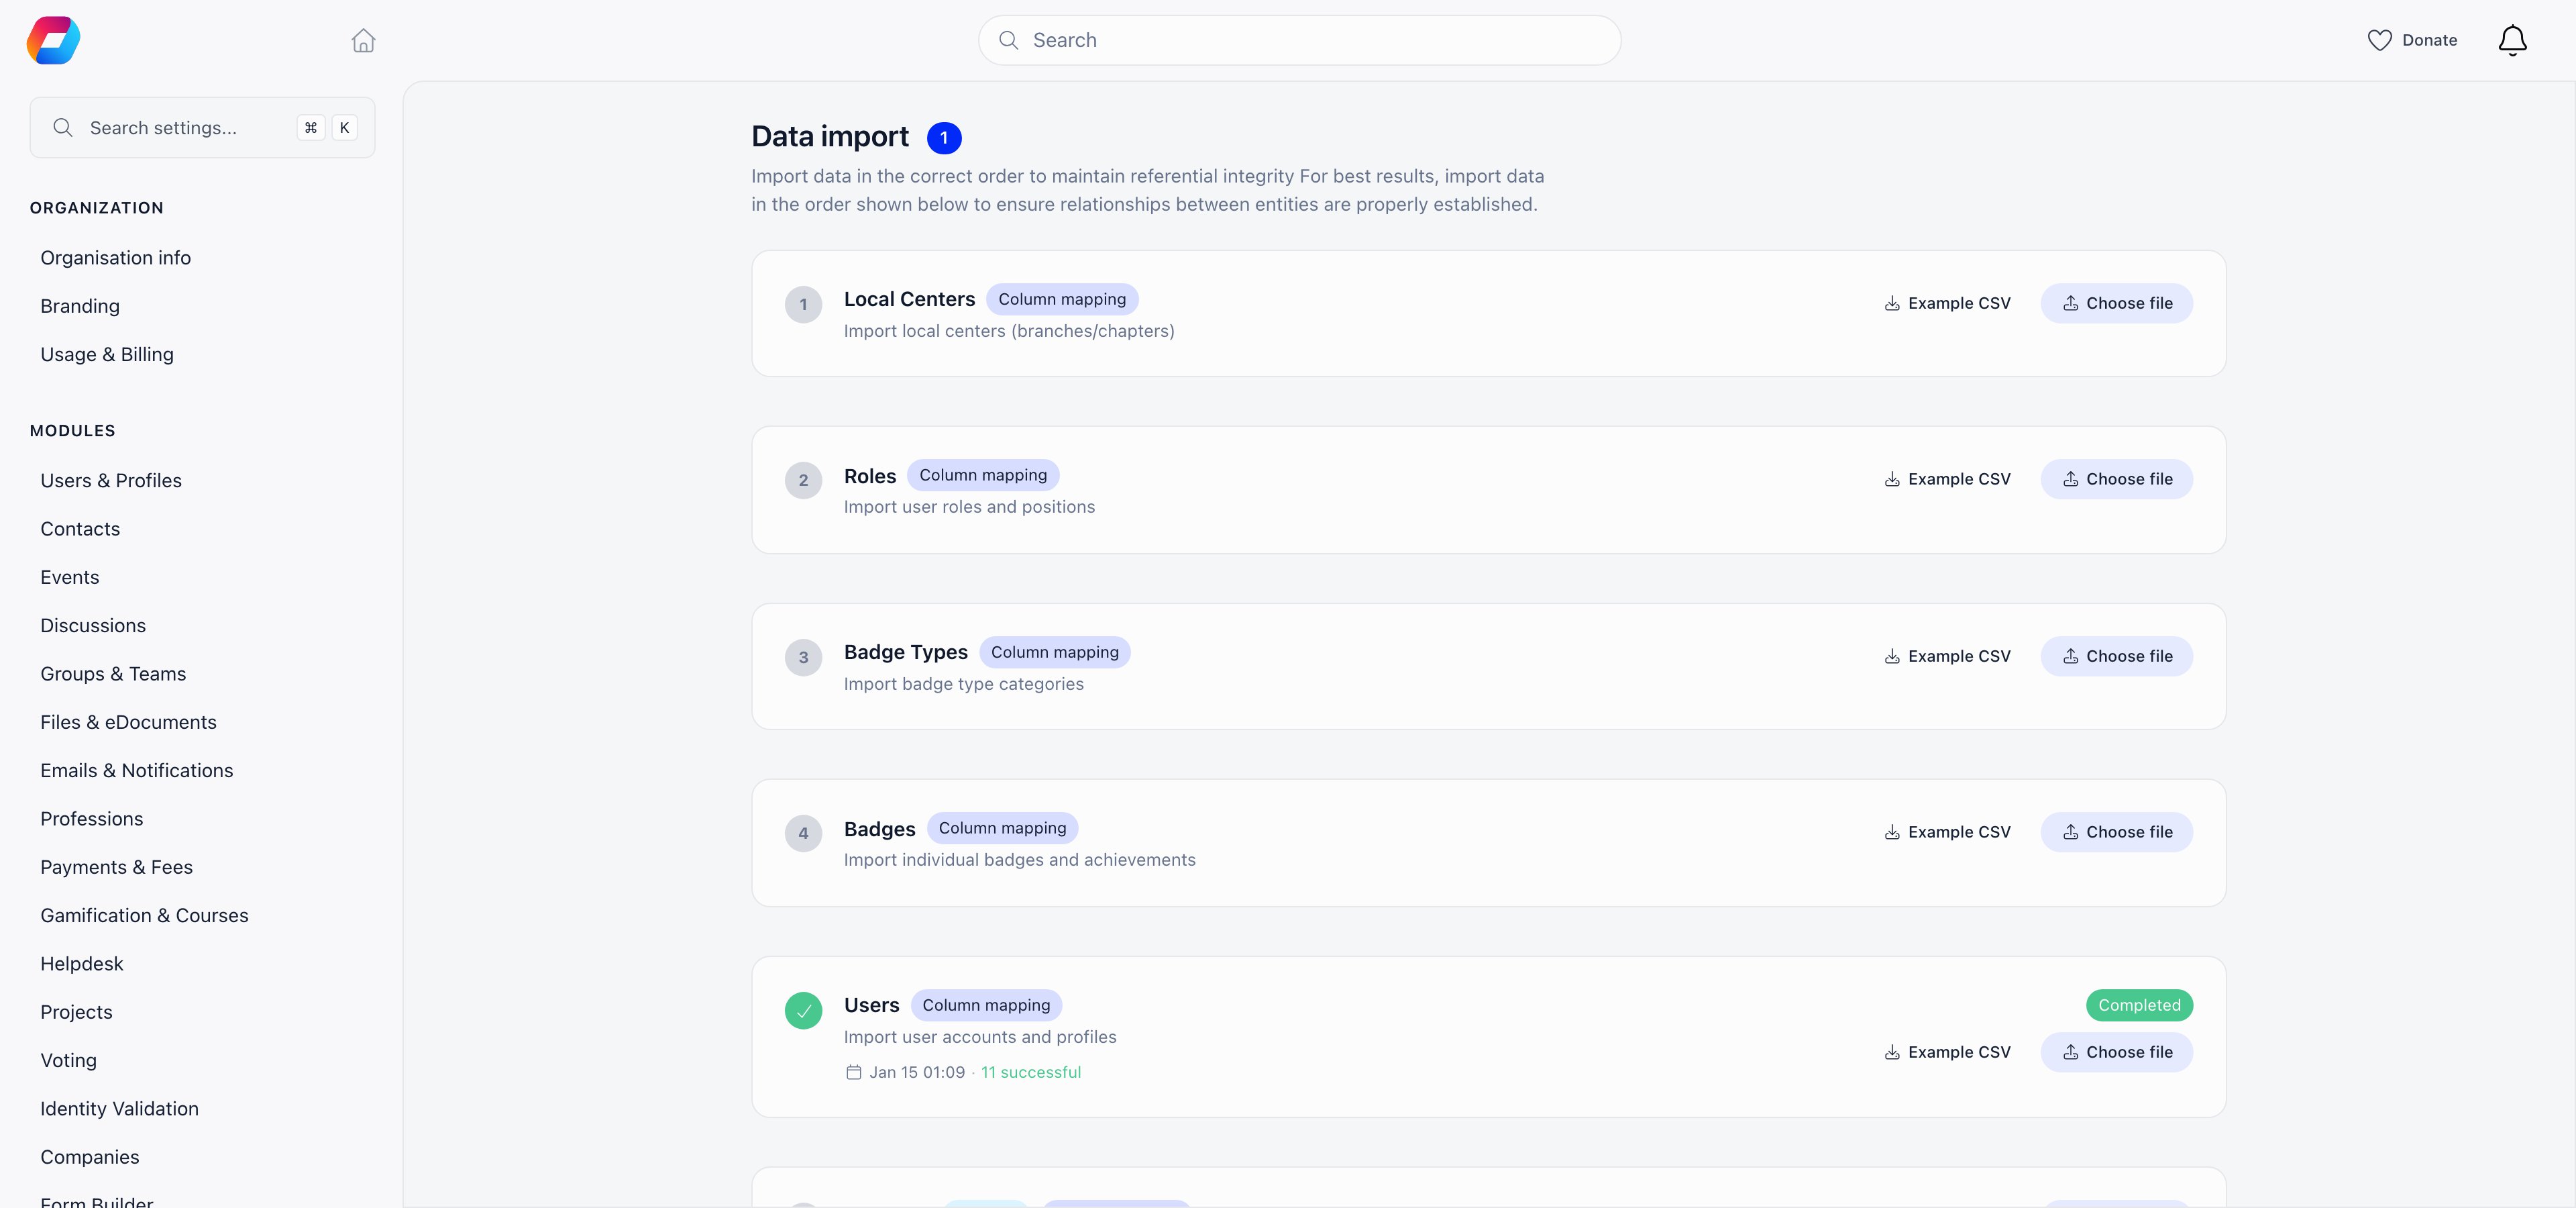Choose file for Badges import
This screenshot has width=2576, height=1208.
click(x=2116, y=832)
